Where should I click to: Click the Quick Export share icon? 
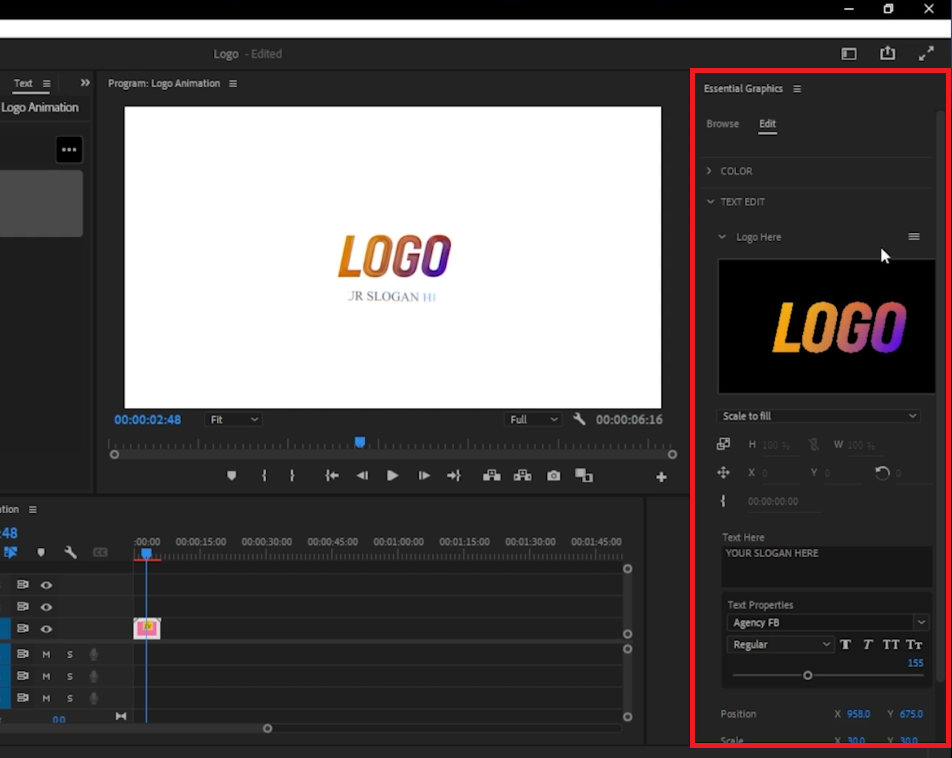[887, 54]
